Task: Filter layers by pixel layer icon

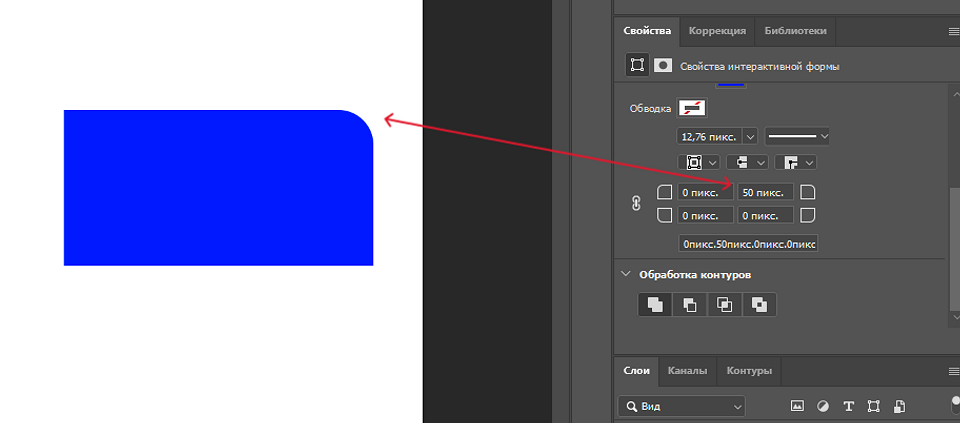Action: click(797, 407)
